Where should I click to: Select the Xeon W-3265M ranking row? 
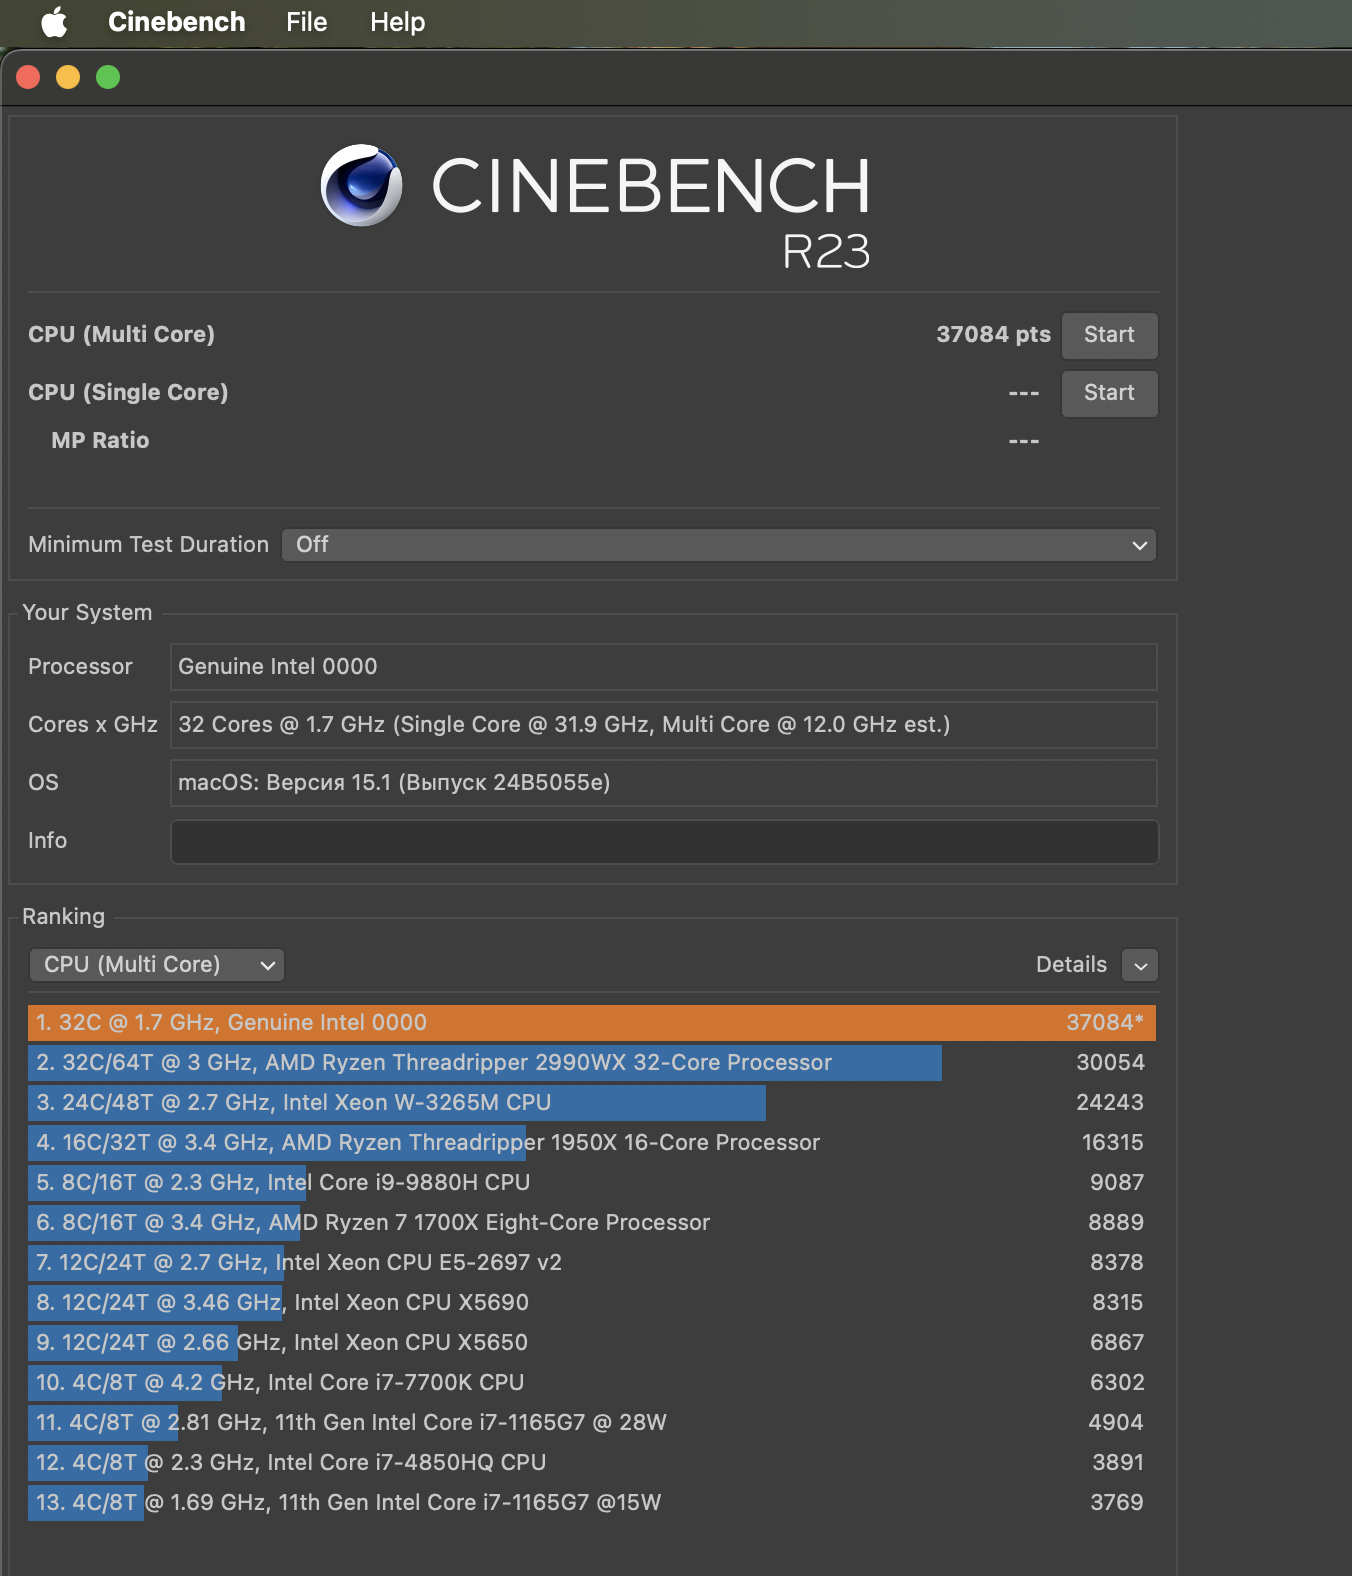[x=591, y=1103]
